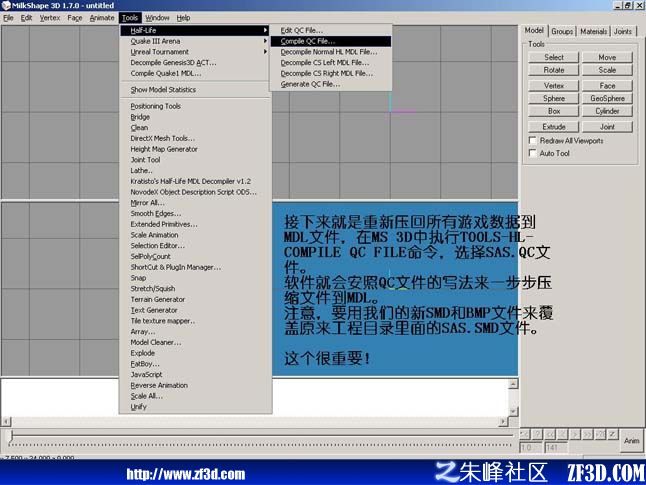
Task: Toggle the Anim mode button
Action: 631,440
